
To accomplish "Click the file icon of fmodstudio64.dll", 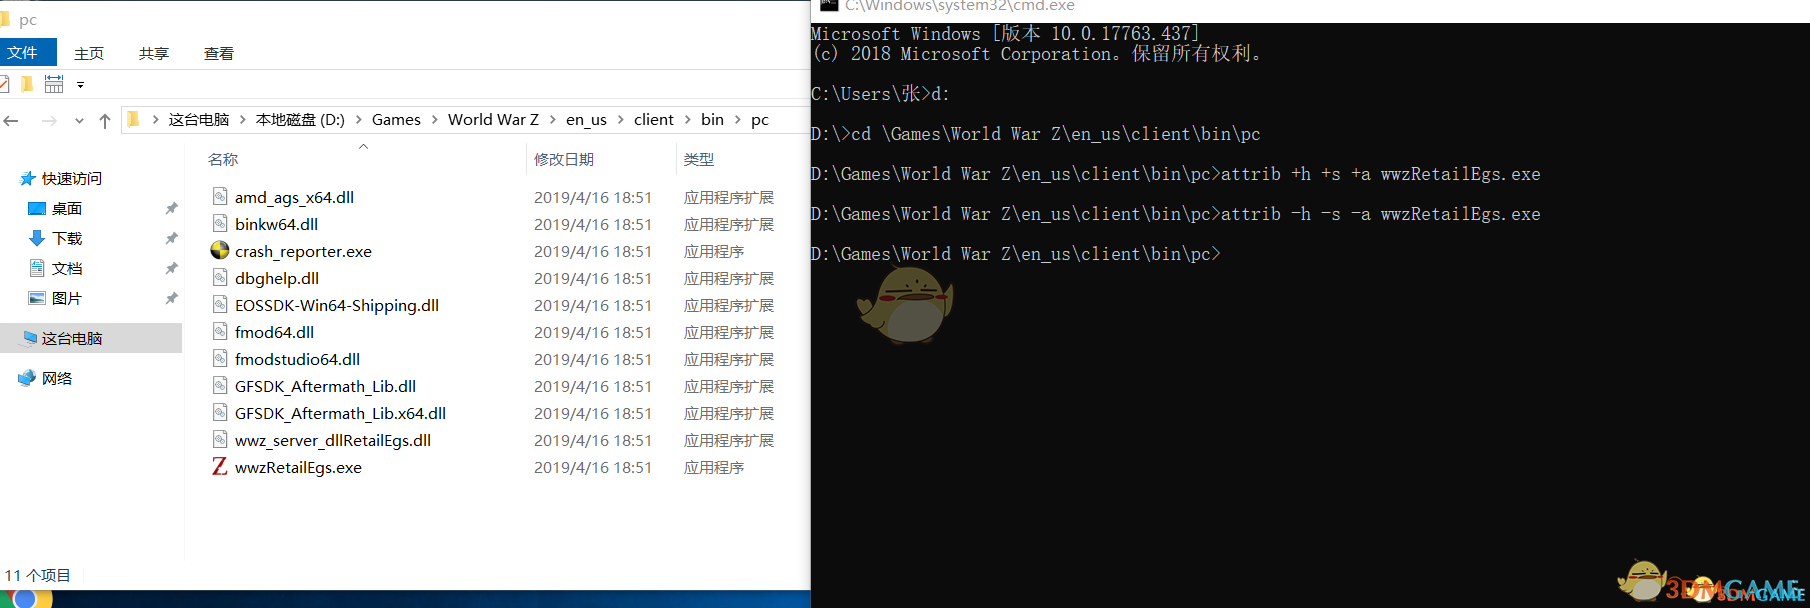I will point(220,358).
